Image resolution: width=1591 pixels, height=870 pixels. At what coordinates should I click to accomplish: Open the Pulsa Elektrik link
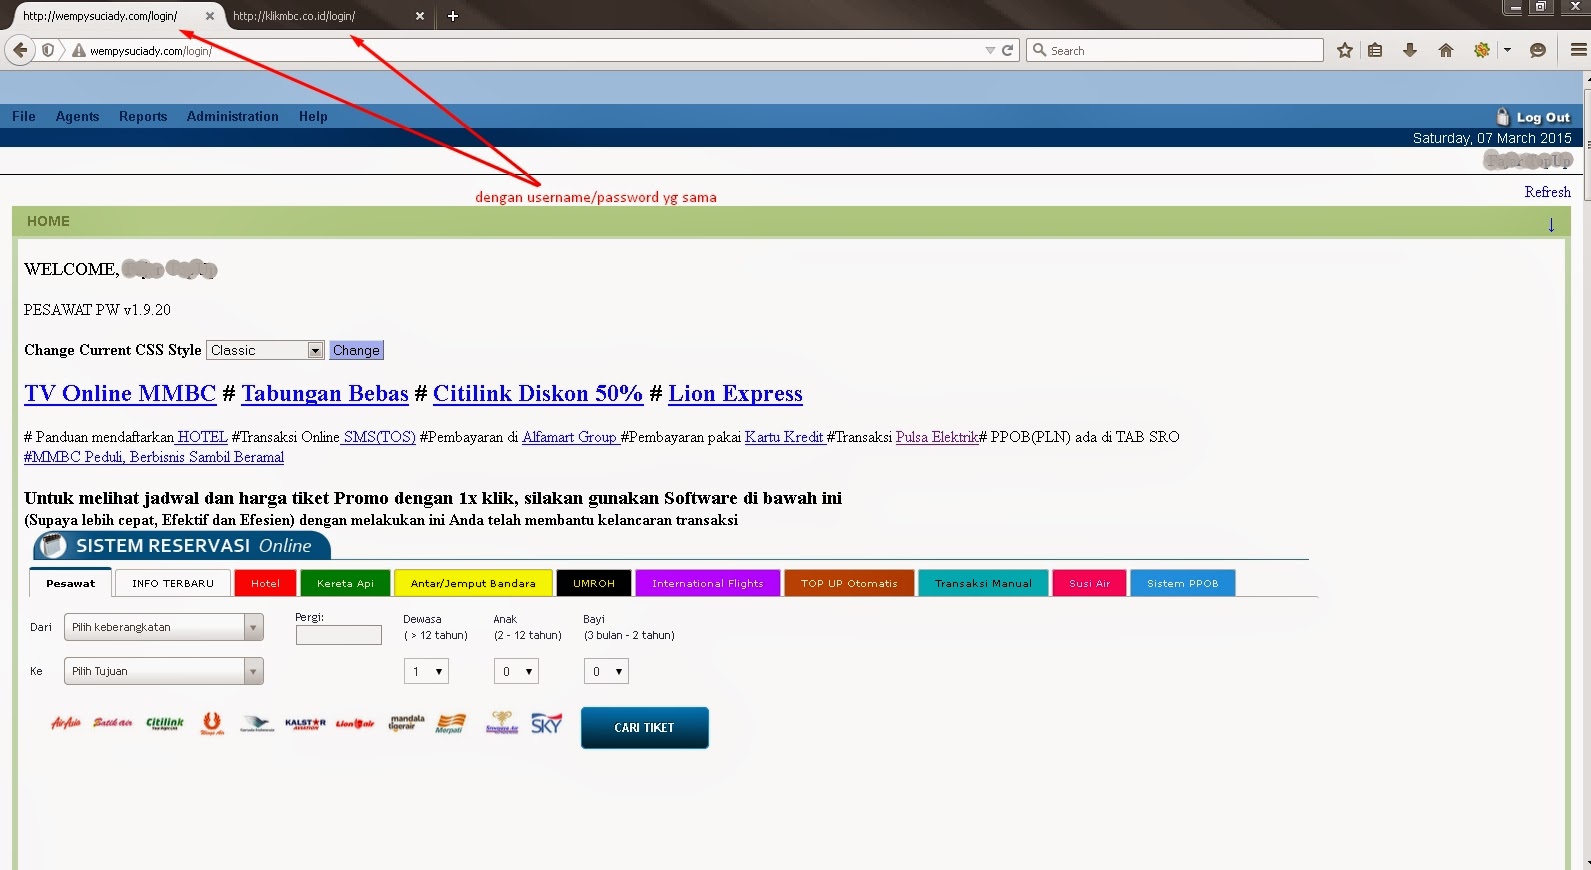(937, 437)
